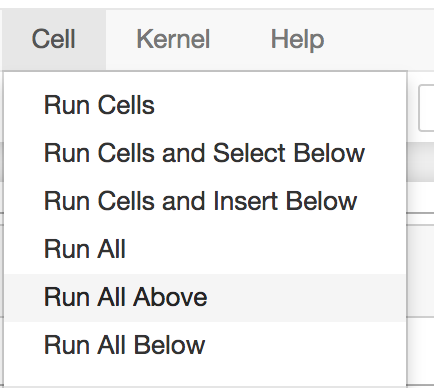
Task: Run cells above using Run All Above
Action: click(x=205, y=298)
